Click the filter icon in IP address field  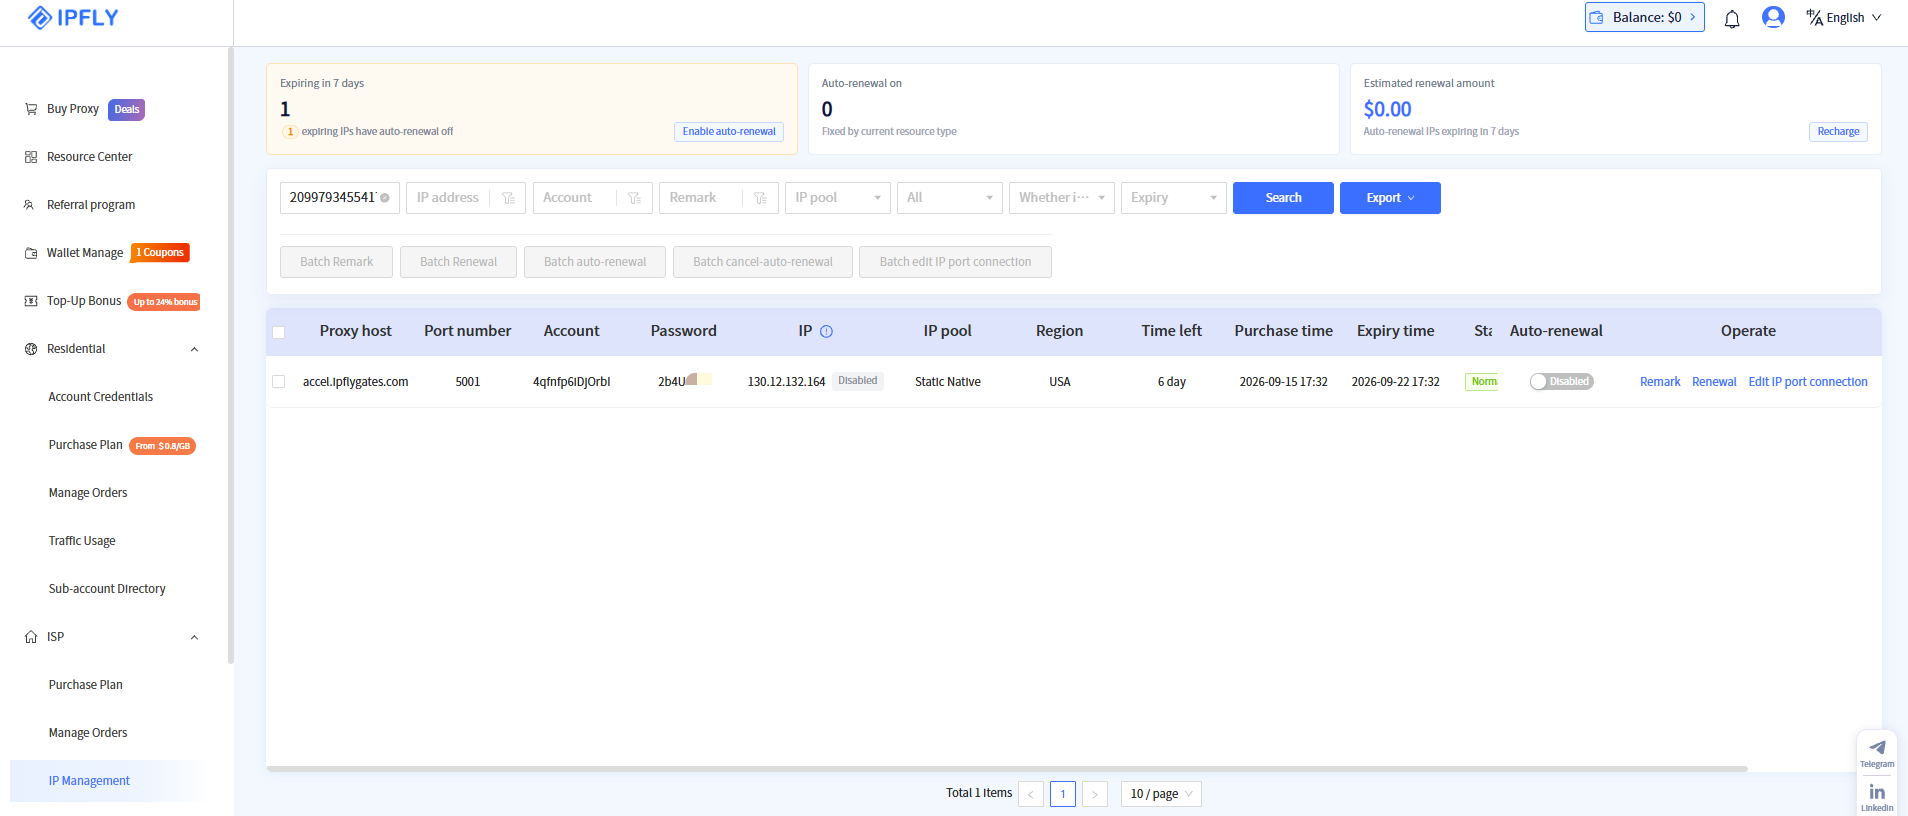508,198
